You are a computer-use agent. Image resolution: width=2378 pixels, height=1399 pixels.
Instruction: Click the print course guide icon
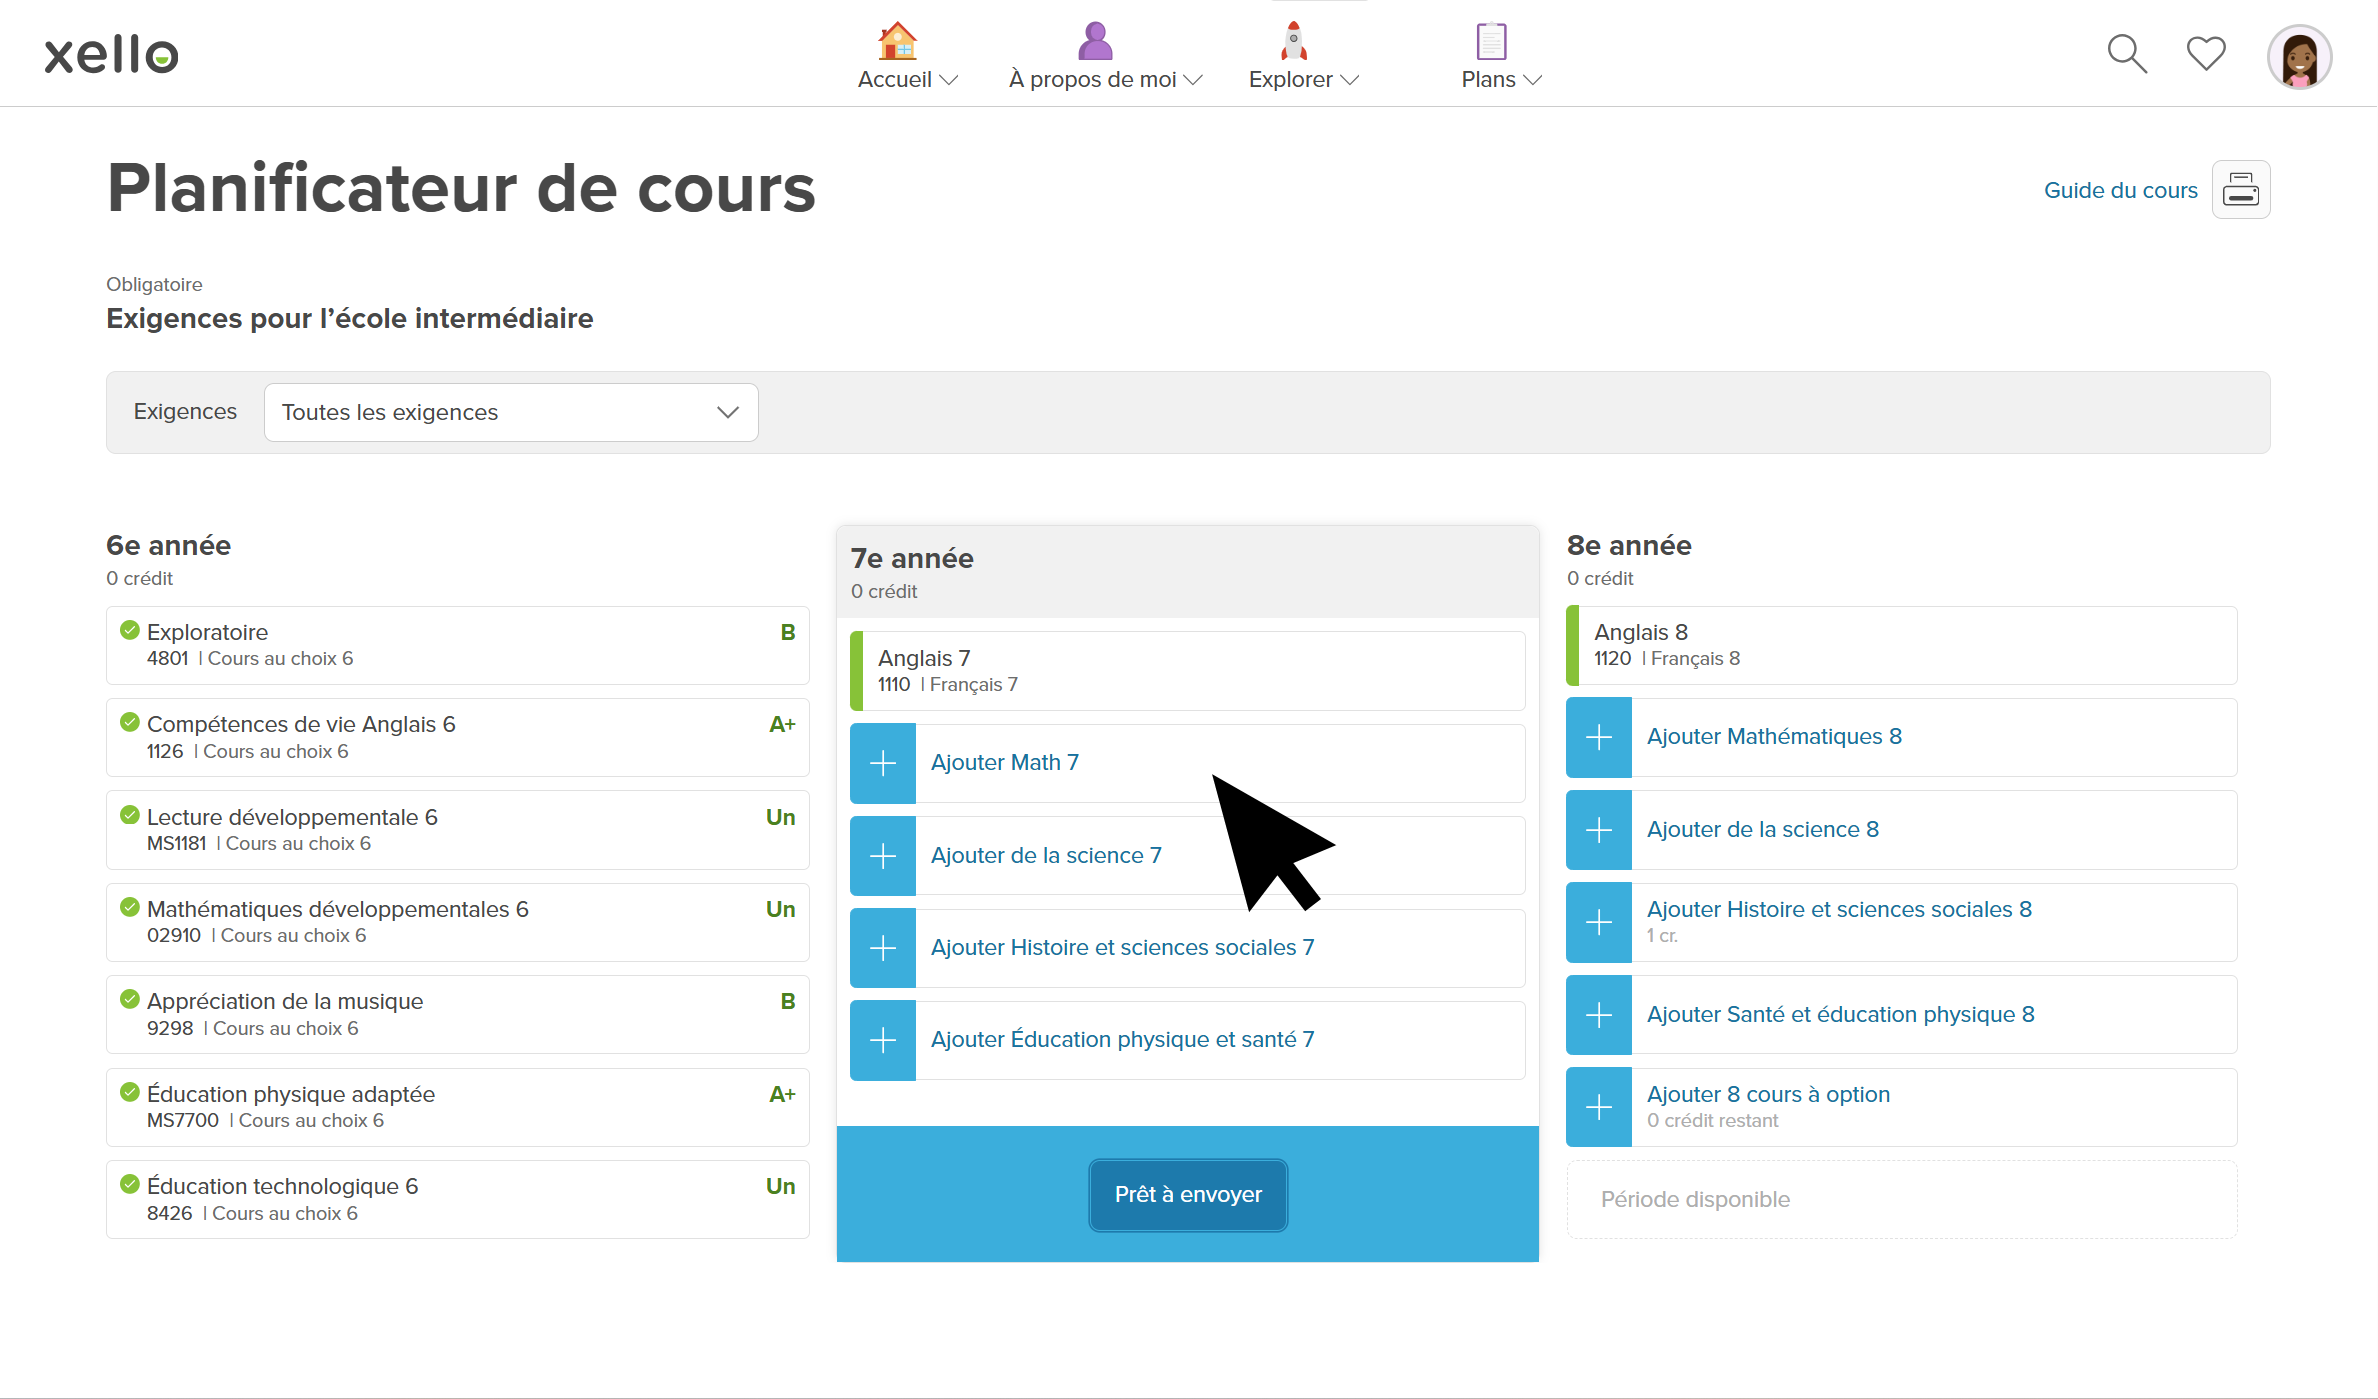2240,190
